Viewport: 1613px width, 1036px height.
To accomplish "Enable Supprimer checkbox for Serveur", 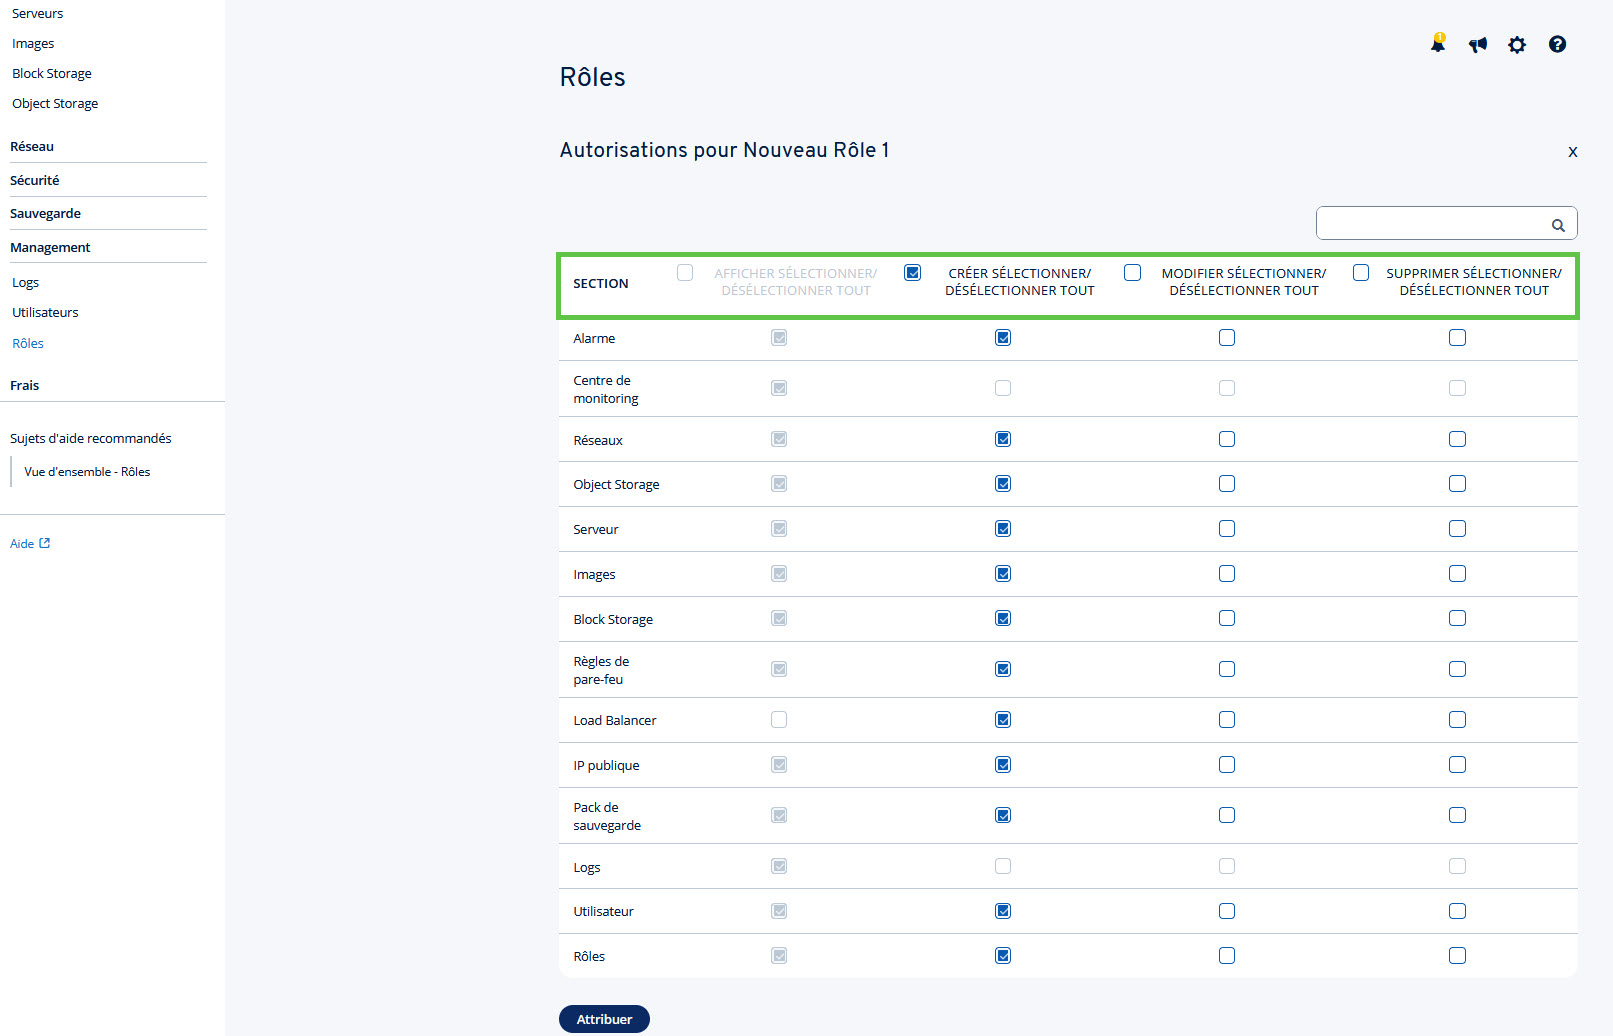I will pos(1457,529).
